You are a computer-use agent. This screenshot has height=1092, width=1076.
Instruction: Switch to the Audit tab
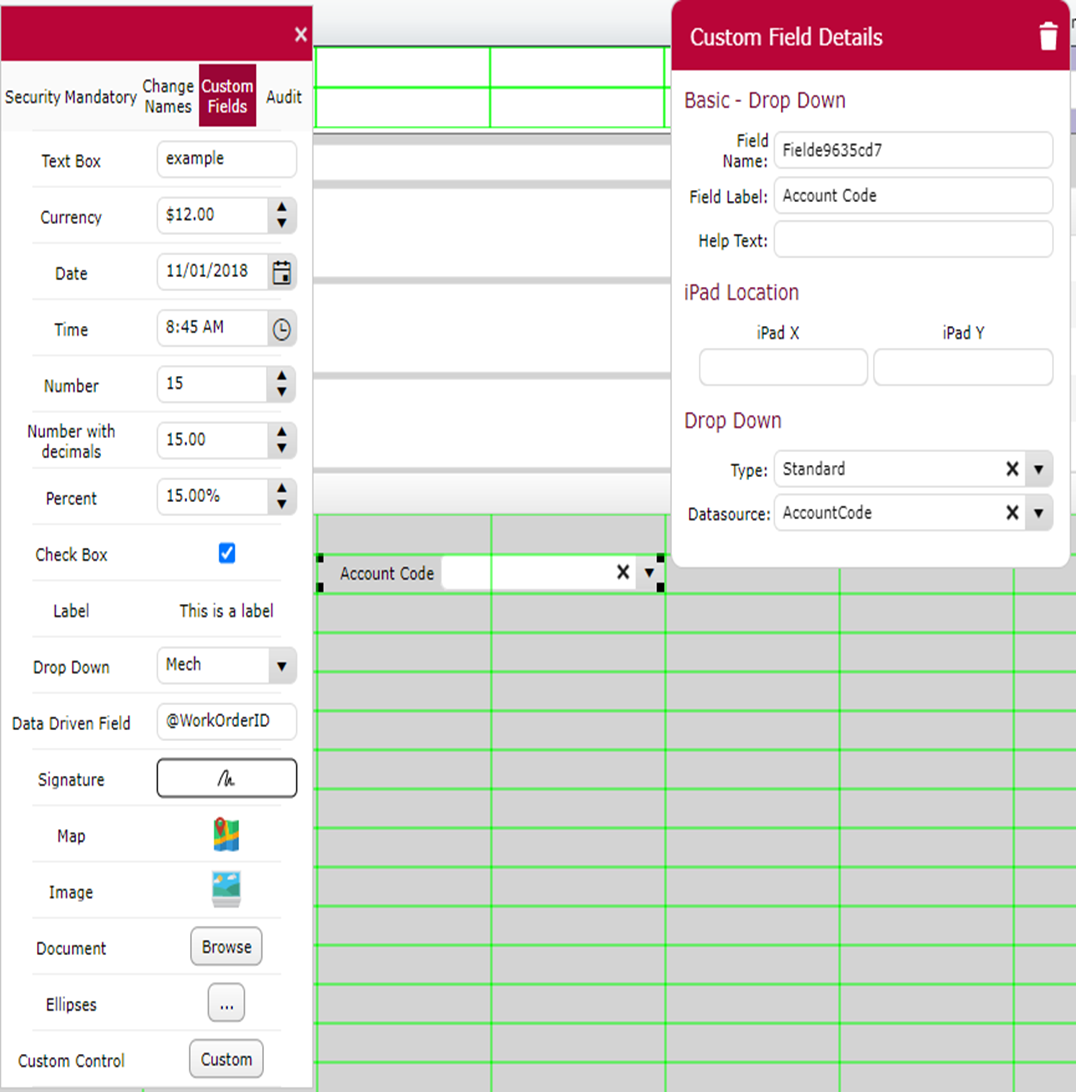click(284, 97)
